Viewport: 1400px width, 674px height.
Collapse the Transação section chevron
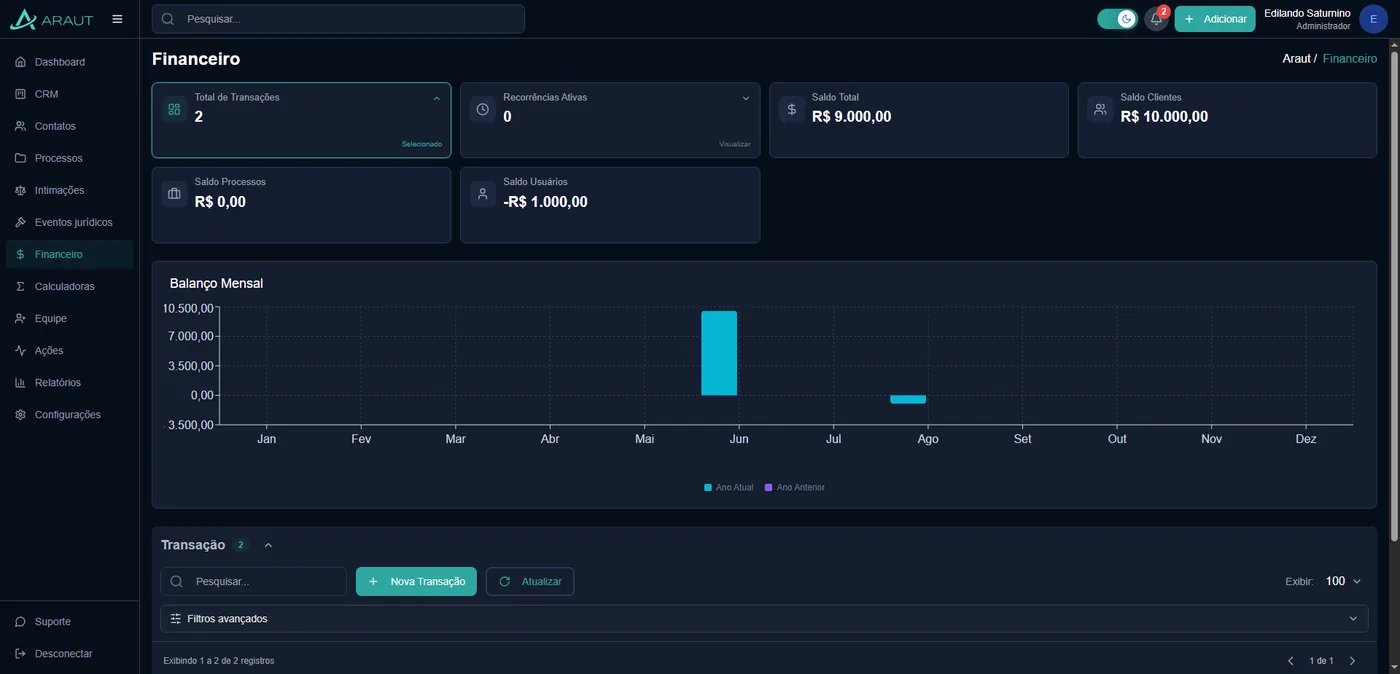click(268, 545)
